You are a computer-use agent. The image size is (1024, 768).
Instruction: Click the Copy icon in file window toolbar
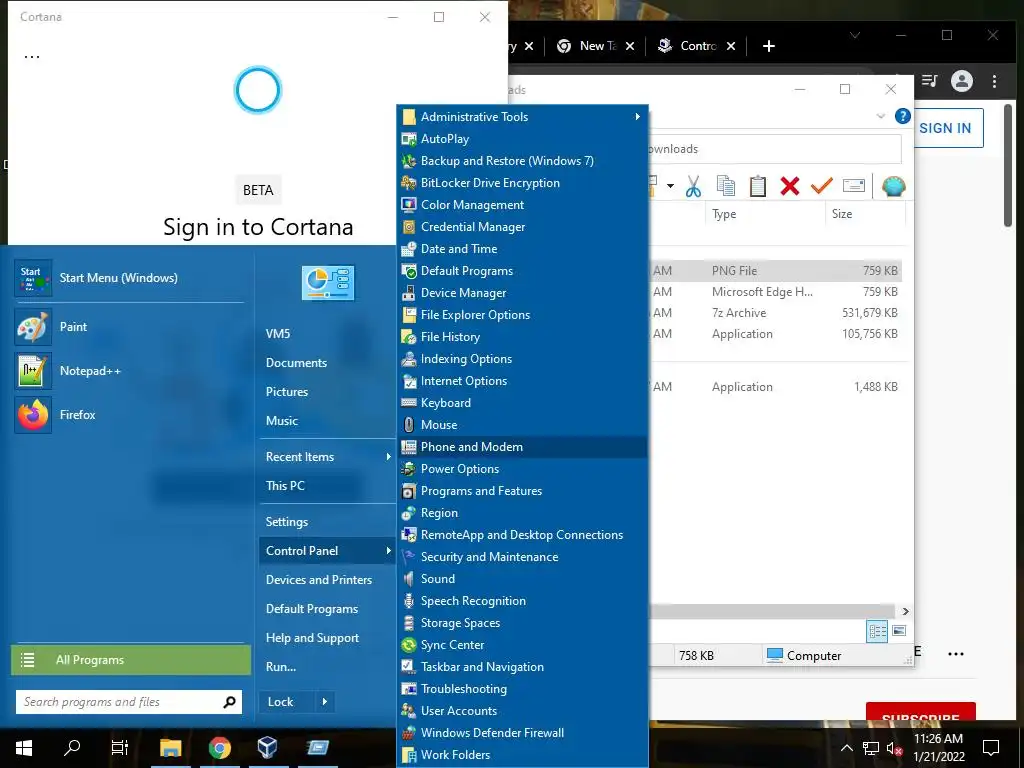pos(726,186)
